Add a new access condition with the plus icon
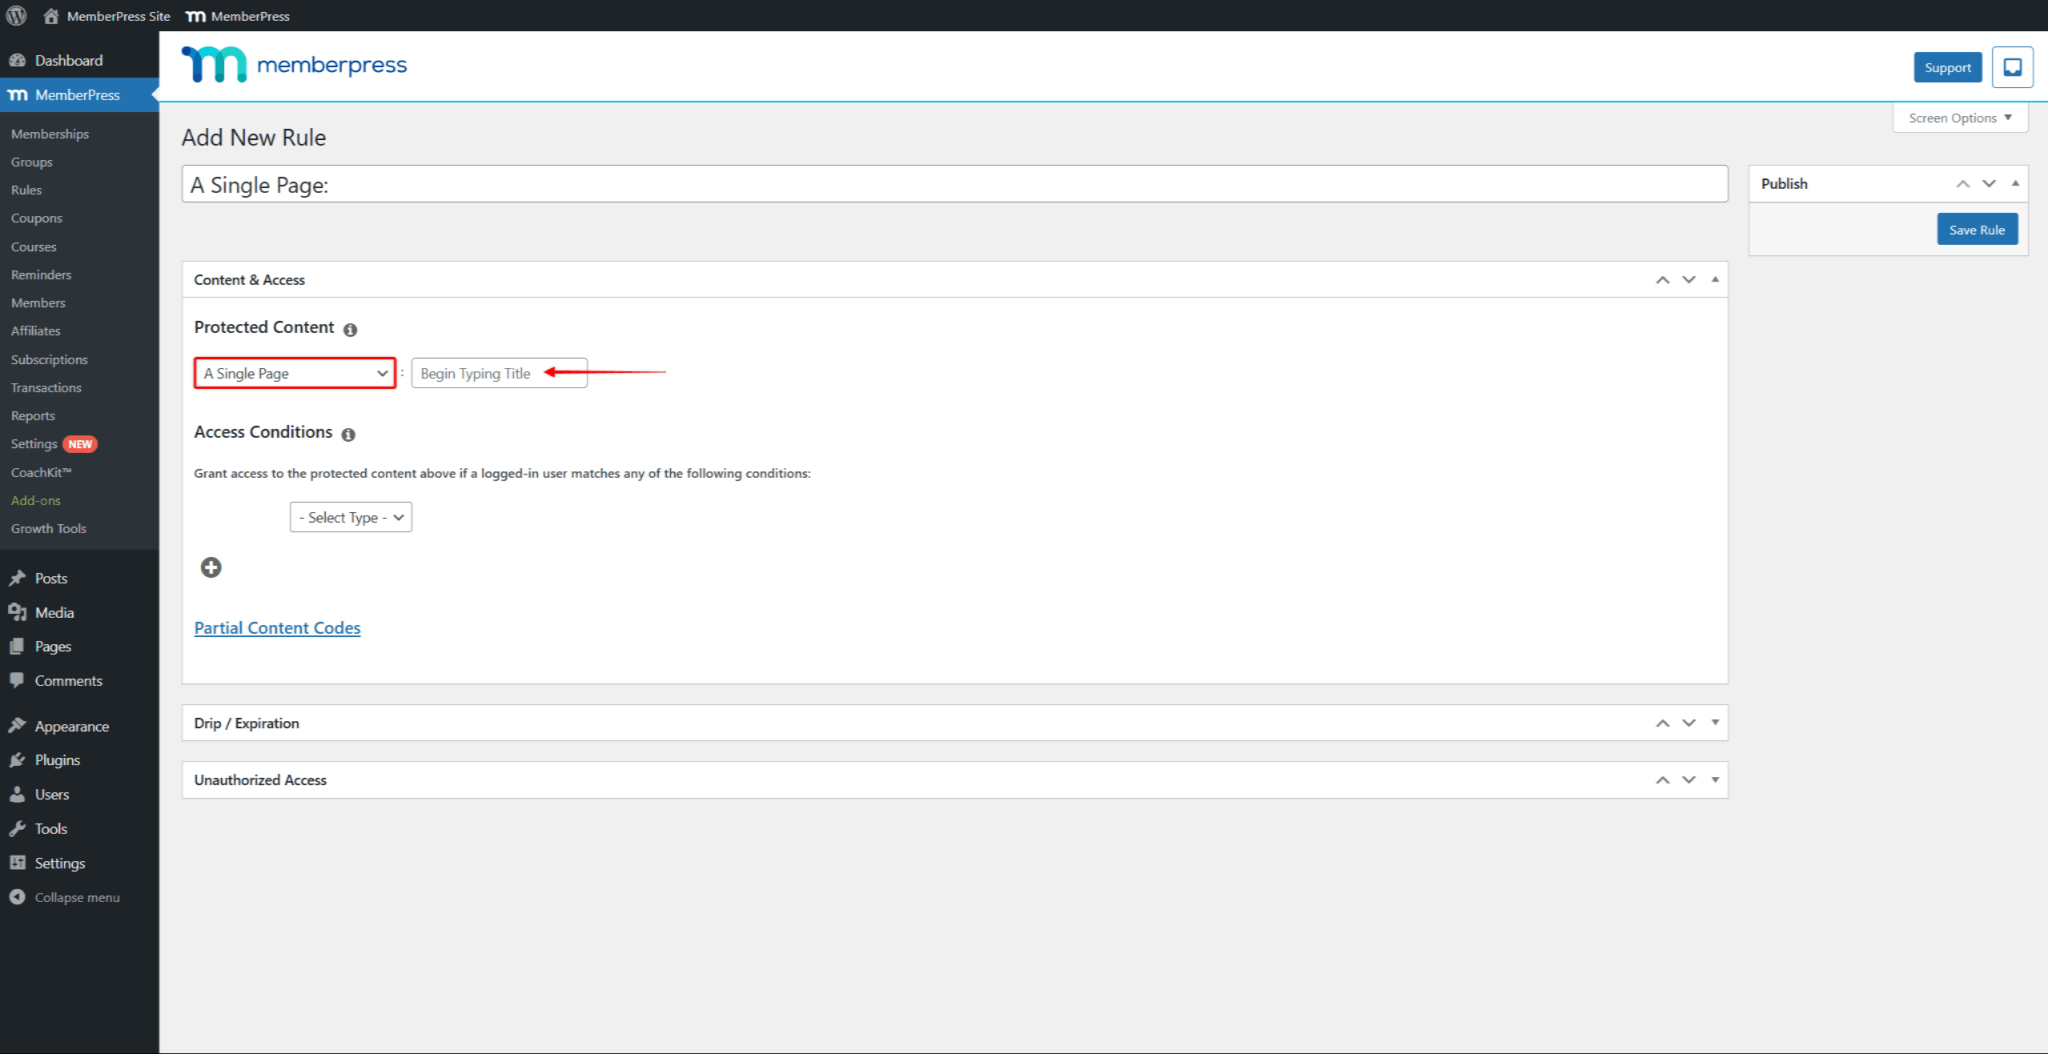The width and height of the screenshot is (2048, 1054). click(211, 567)
